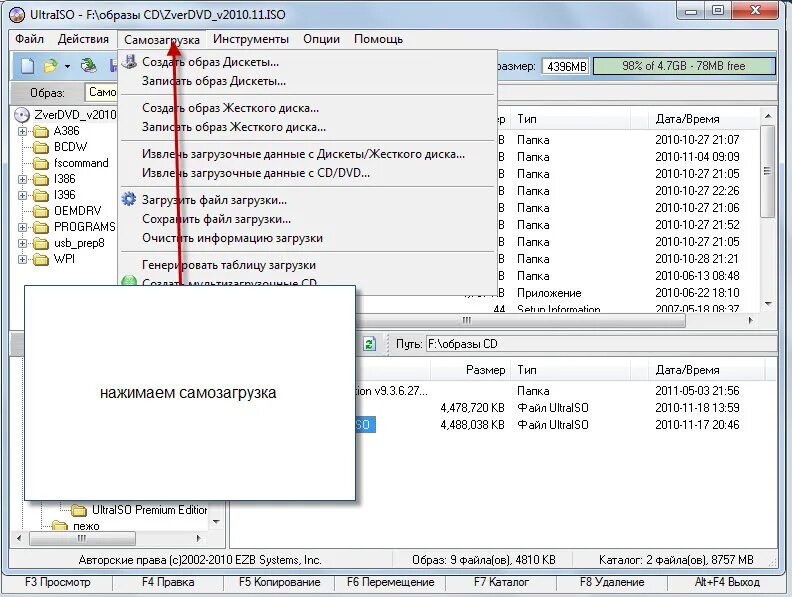792x597 pixels.
Task: Click the green refresh icon near Путь
Action: (369, 343)
